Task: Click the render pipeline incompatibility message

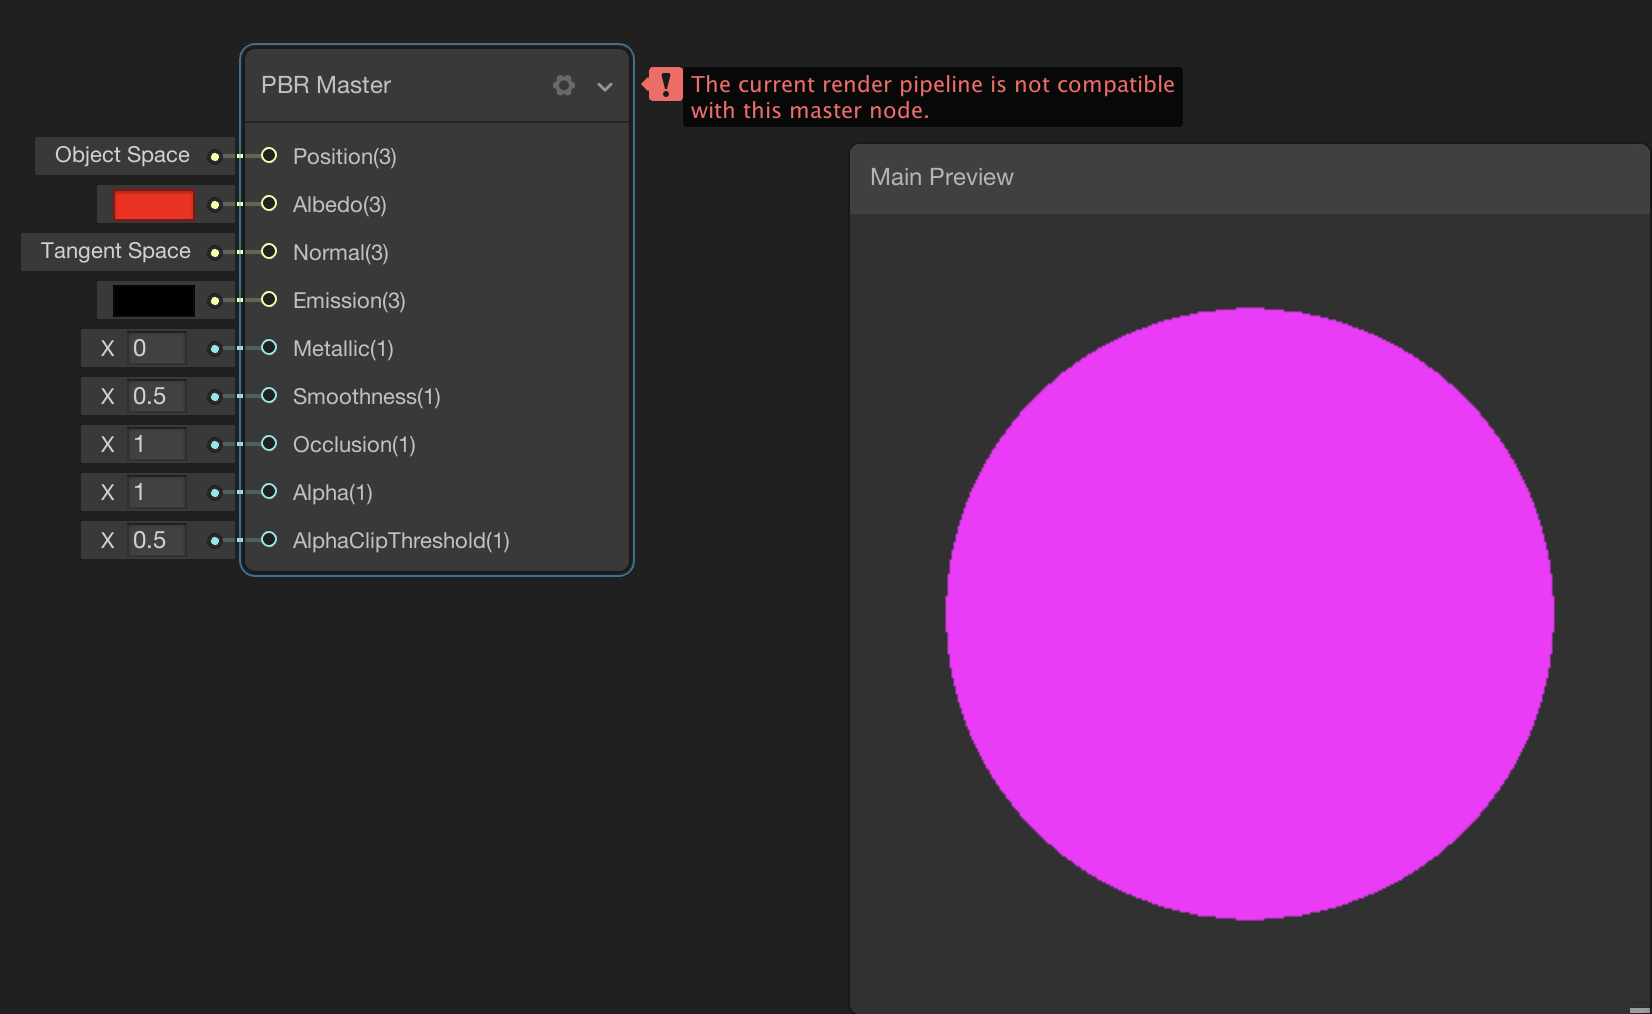Action: pos(932,97)
